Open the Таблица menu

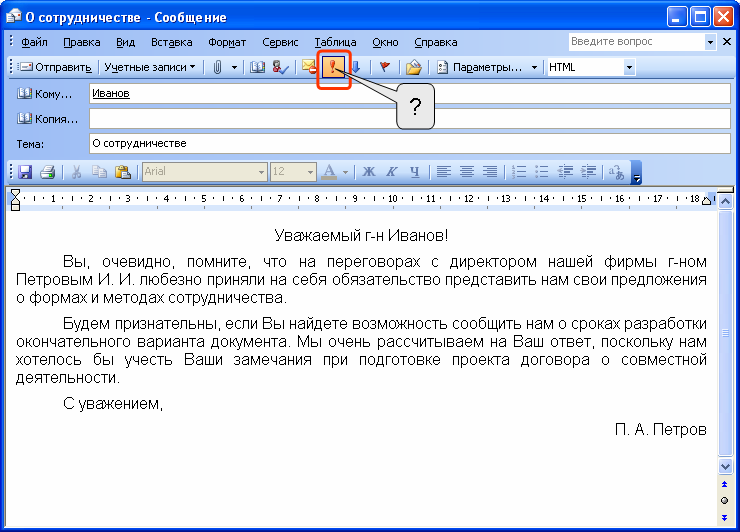[335, 42]
